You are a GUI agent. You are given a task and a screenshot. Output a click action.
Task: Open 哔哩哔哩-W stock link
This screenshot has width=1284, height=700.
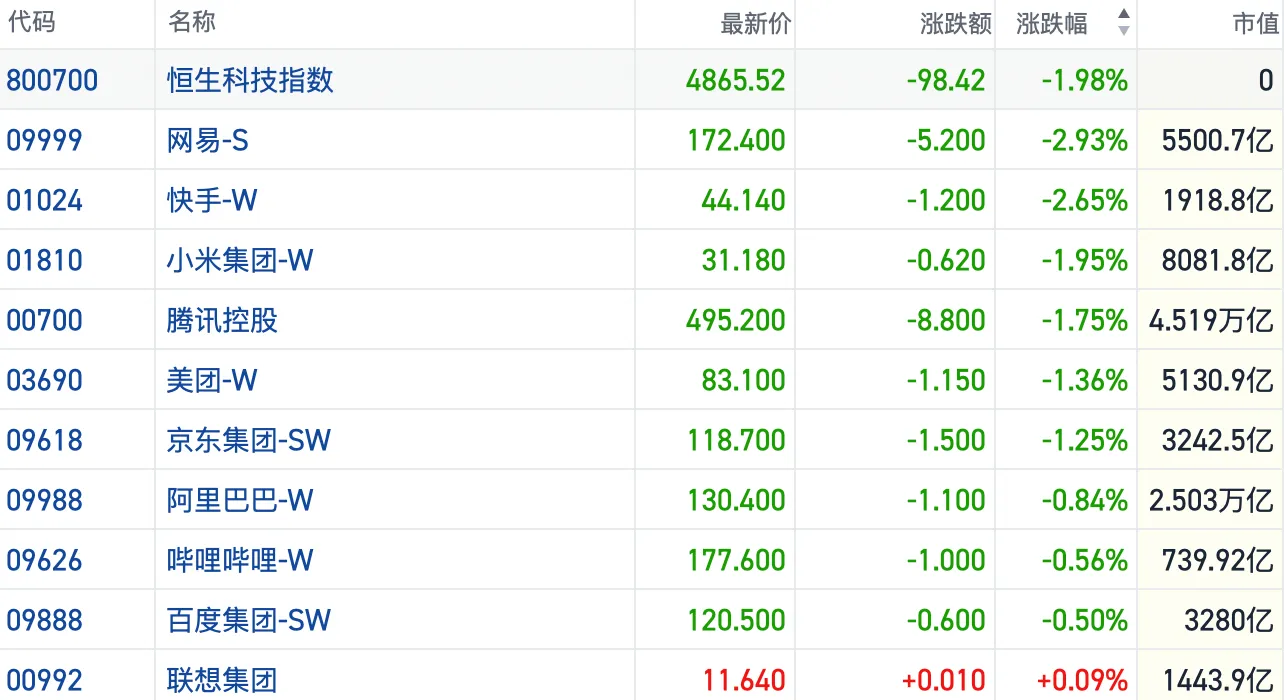pos(240,560)
